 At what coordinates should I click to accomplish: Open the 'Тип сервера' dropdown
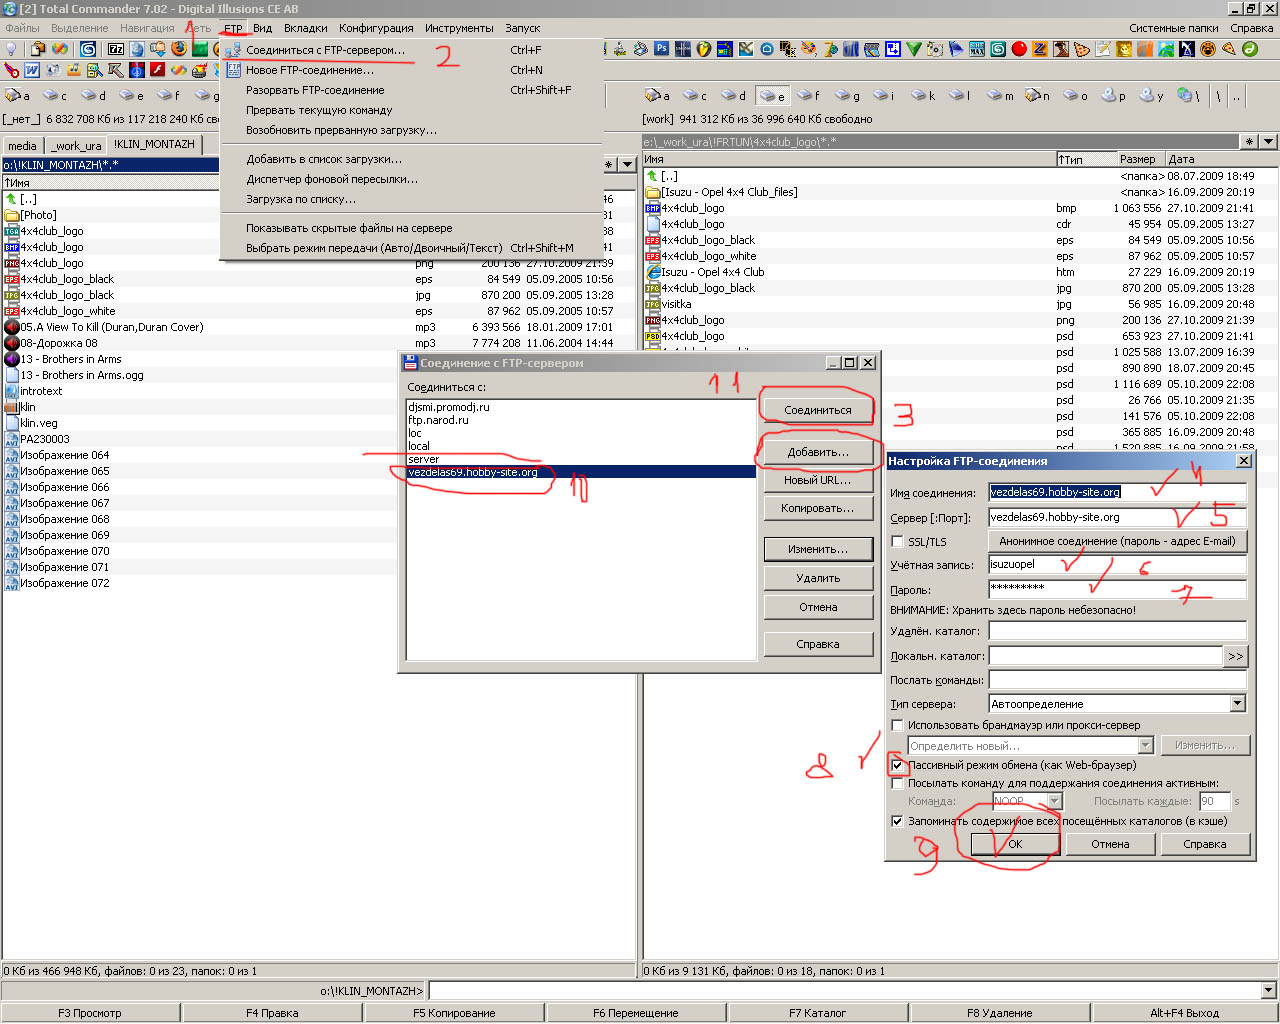[x=1238, y=704]
